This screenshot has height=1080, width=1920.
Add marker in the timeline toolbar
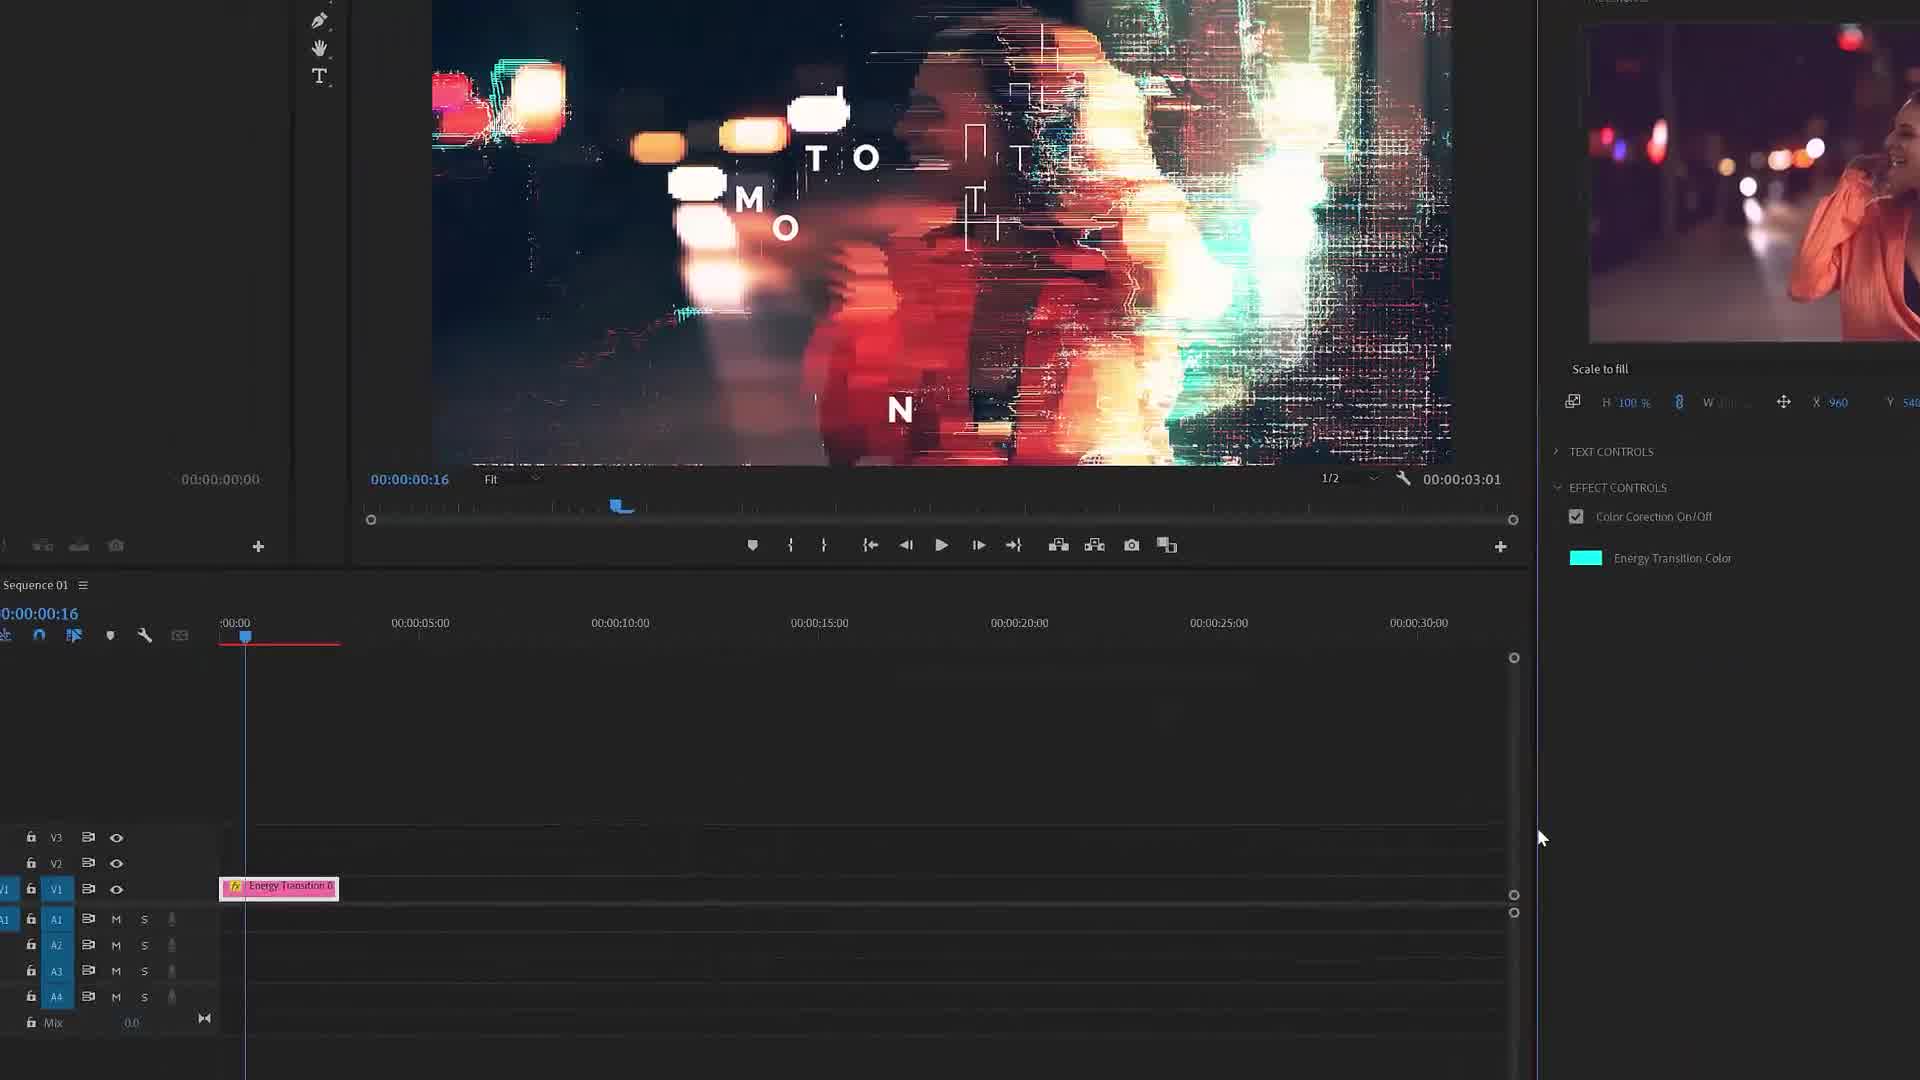(110, 635)
